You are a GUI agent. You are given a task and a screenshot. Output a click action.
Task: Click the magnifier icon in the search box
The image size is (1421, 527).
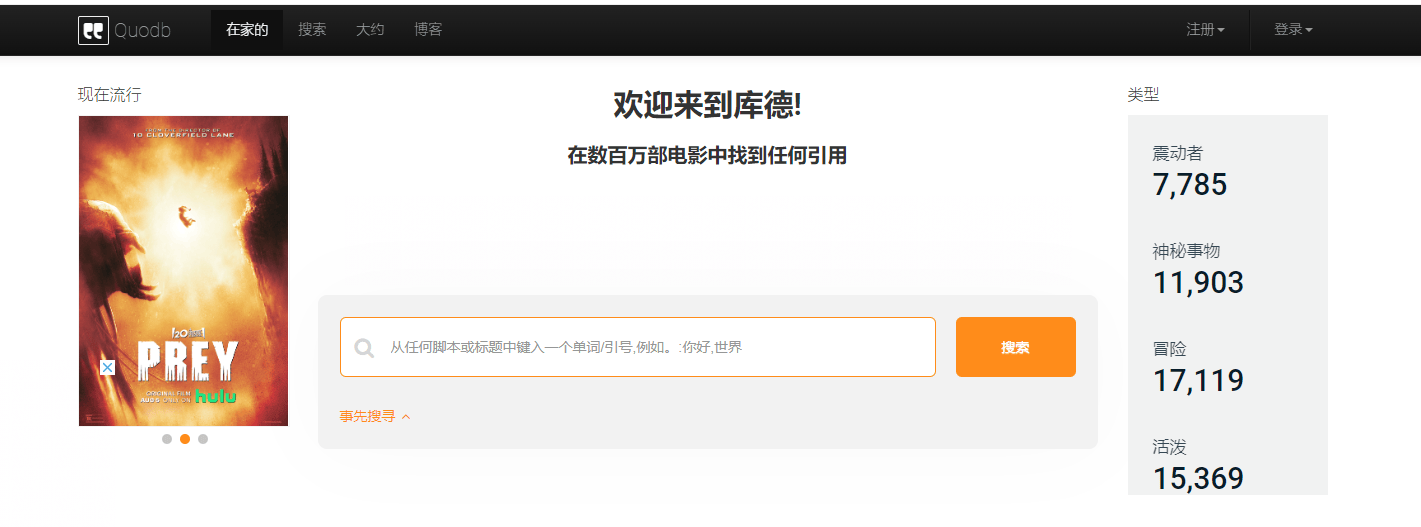[365, 348]
